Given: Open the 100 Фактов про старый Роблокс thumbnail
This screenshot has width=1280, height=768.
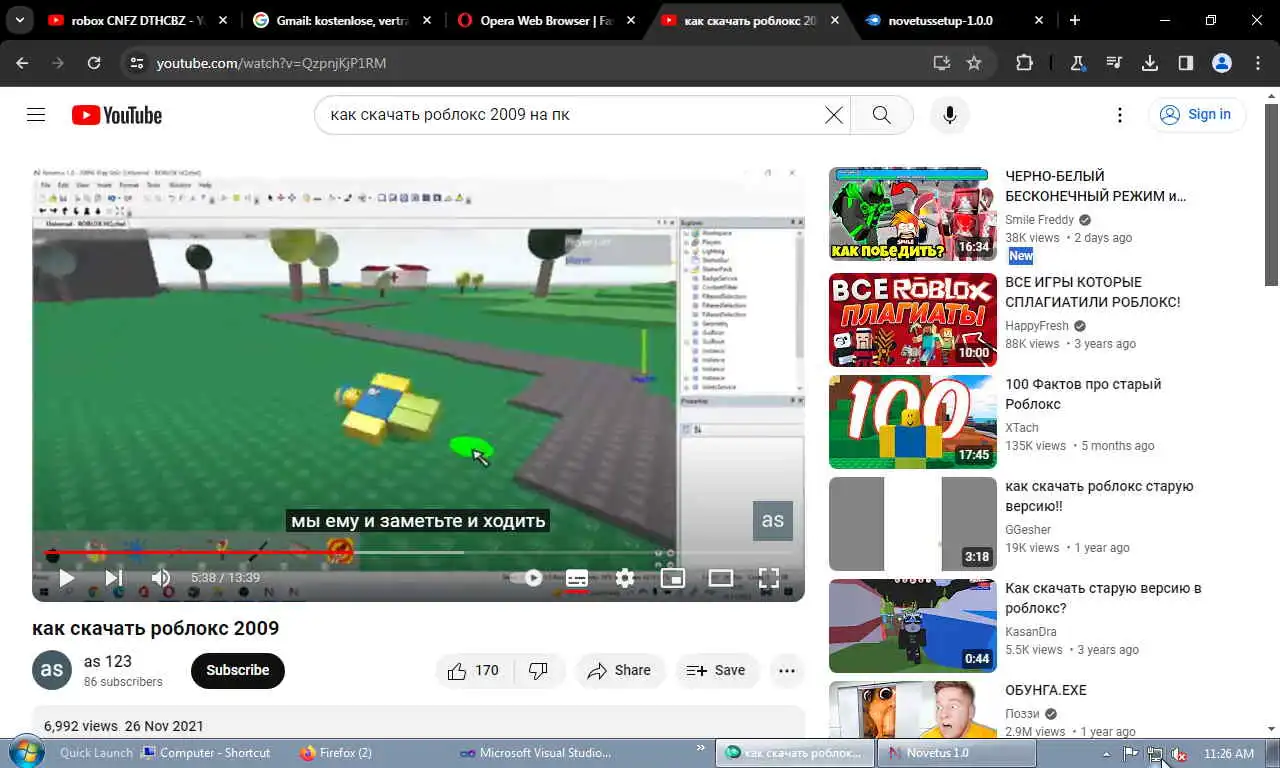Looking at the screenshot, I should (913, 422).
